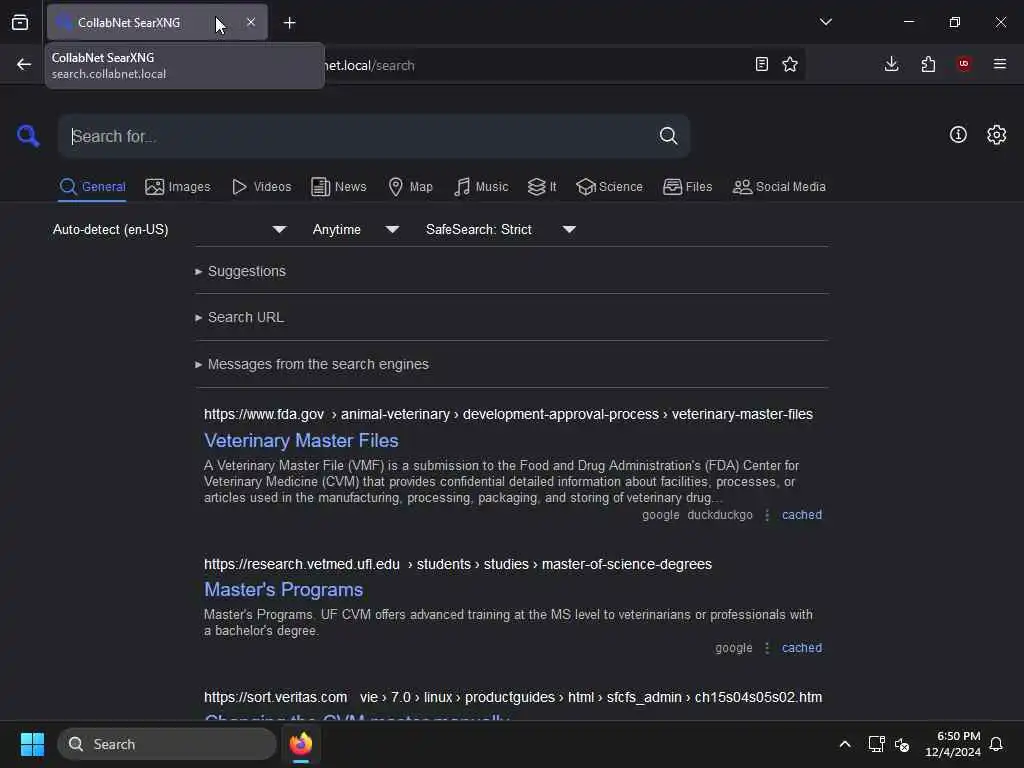Viewport: 1024px width, 768px height.
Task: Click the Windows taskbar Search box
Action: (167, 744)
